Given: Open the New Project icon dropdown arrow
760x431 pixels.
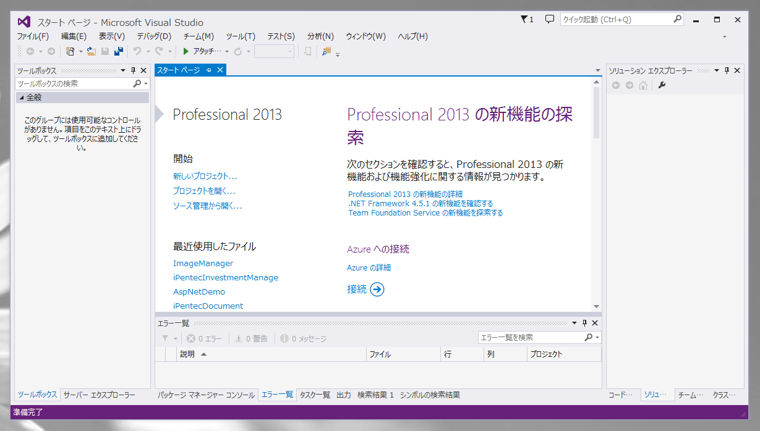Looking at the screenshot, I should pyautogui.click(x=80, y=51).
